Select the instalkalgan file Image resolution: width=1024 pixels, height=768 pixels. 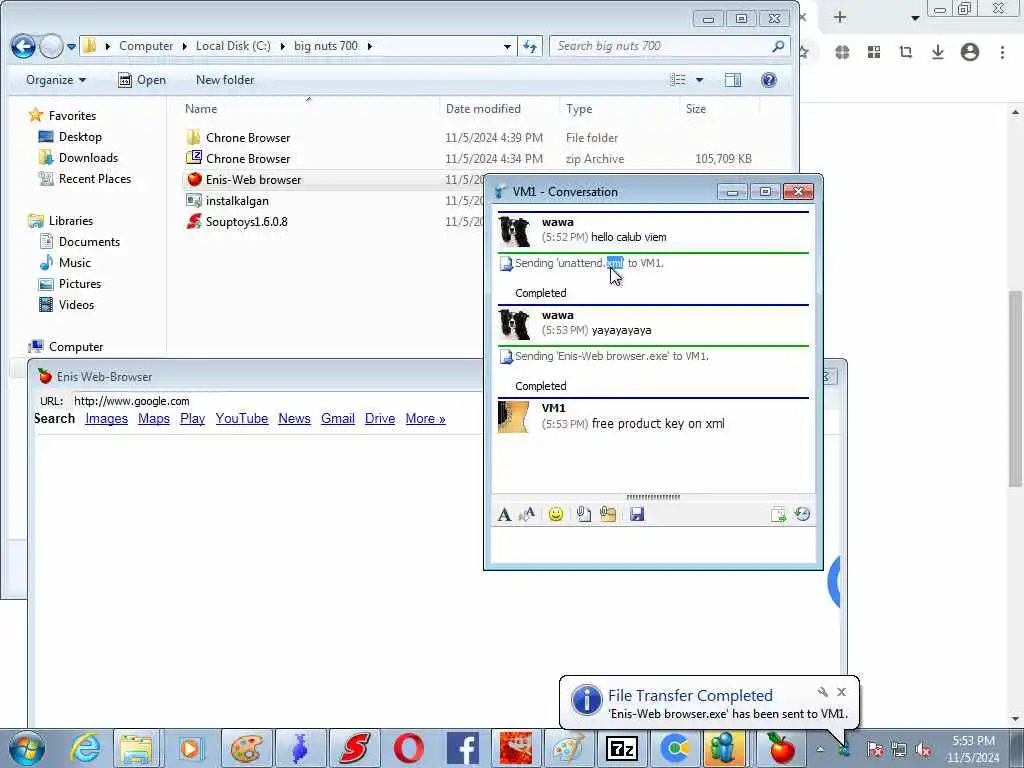click(227, 201)
